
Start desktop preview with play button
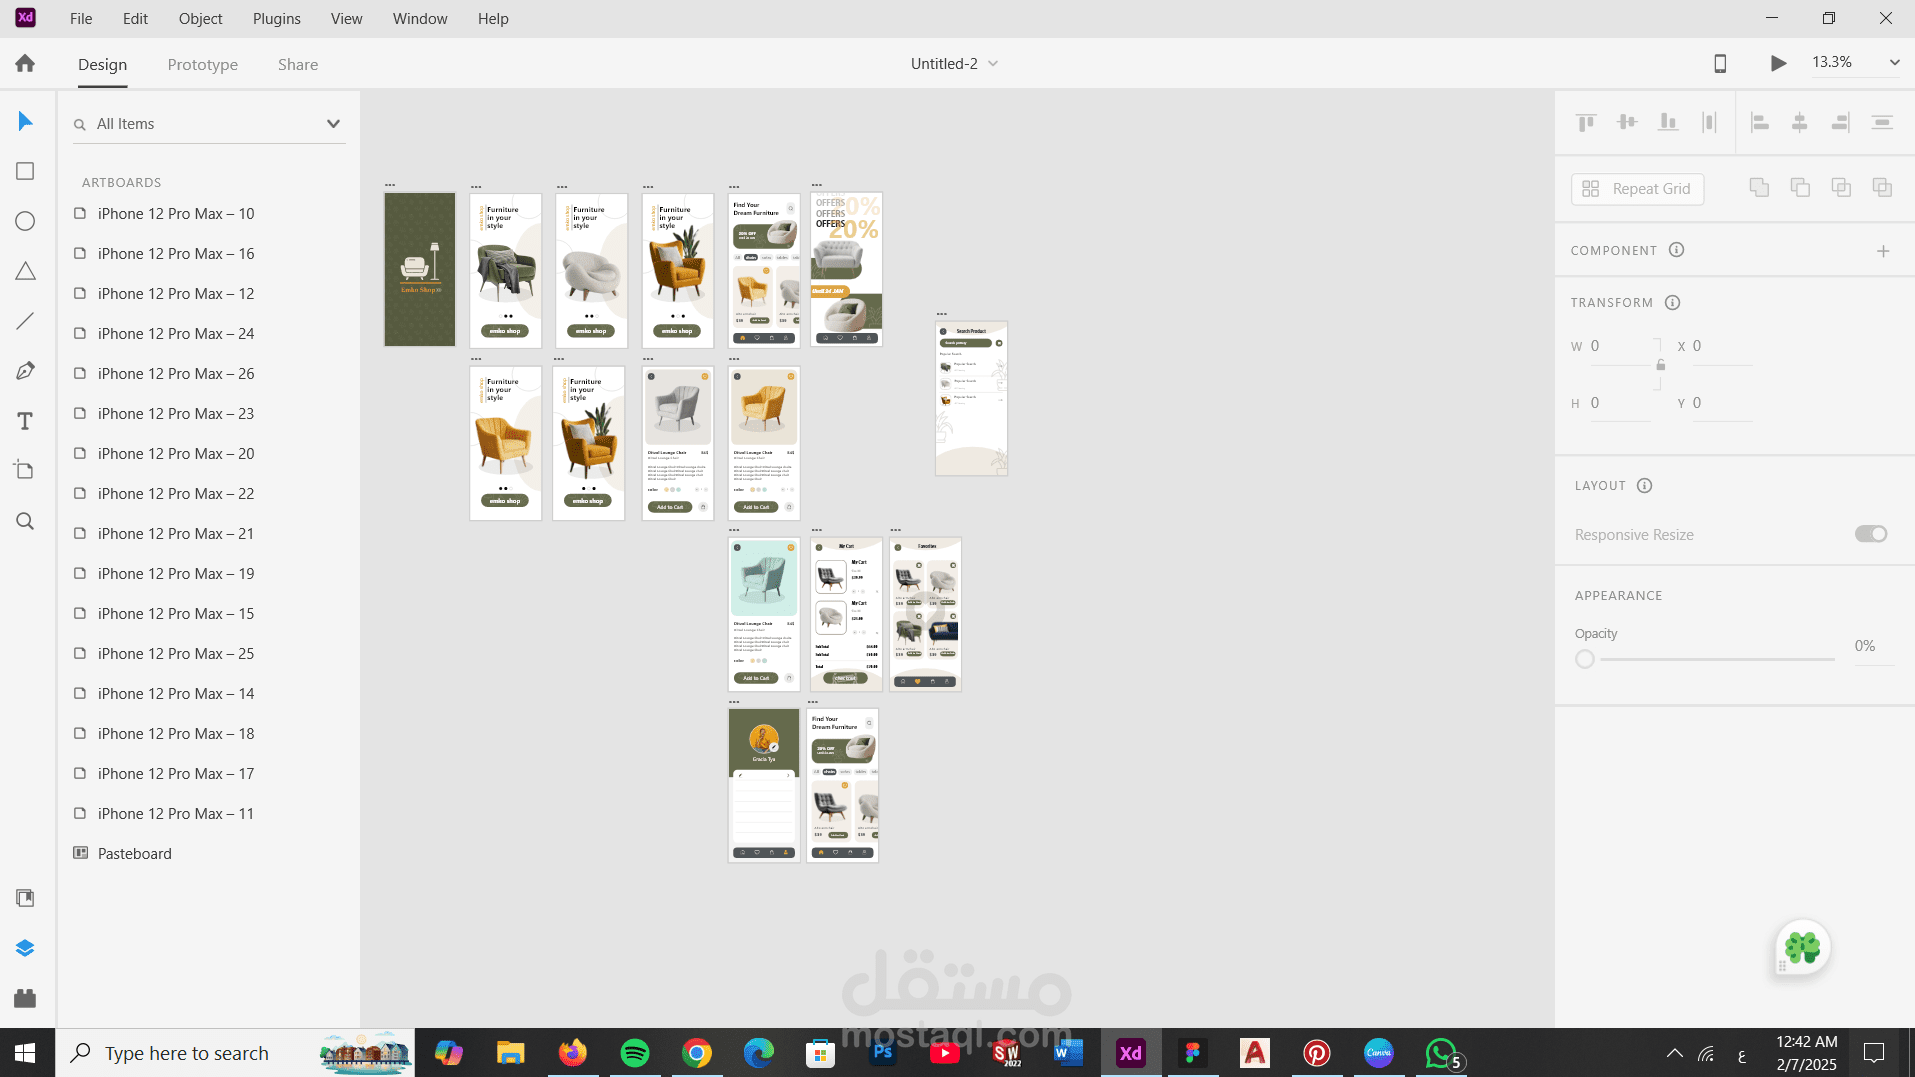pyautogui.click(x=1778, y=63)
